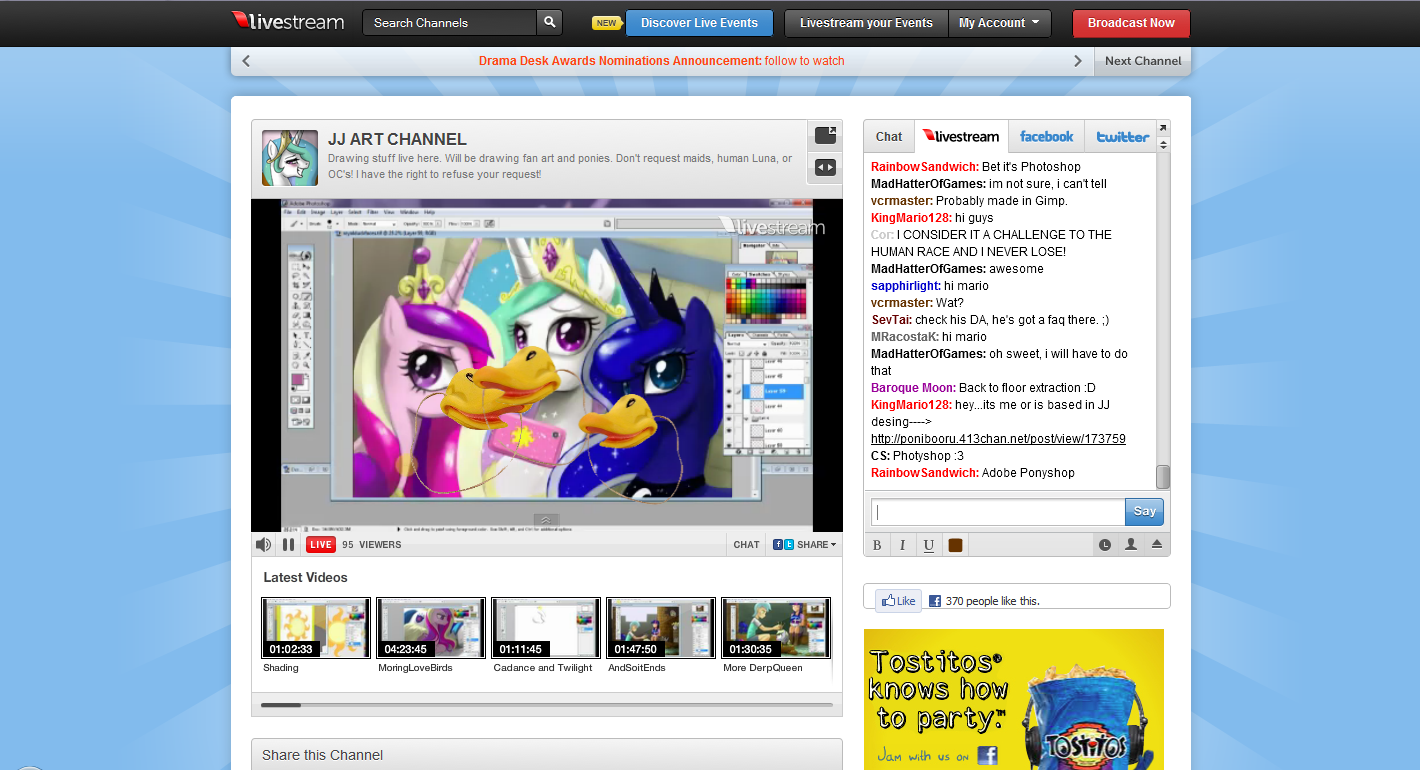The width and height of the screenshot is (1420, 770).
Task: Click the red LIVE indicator
Action: 321,545
